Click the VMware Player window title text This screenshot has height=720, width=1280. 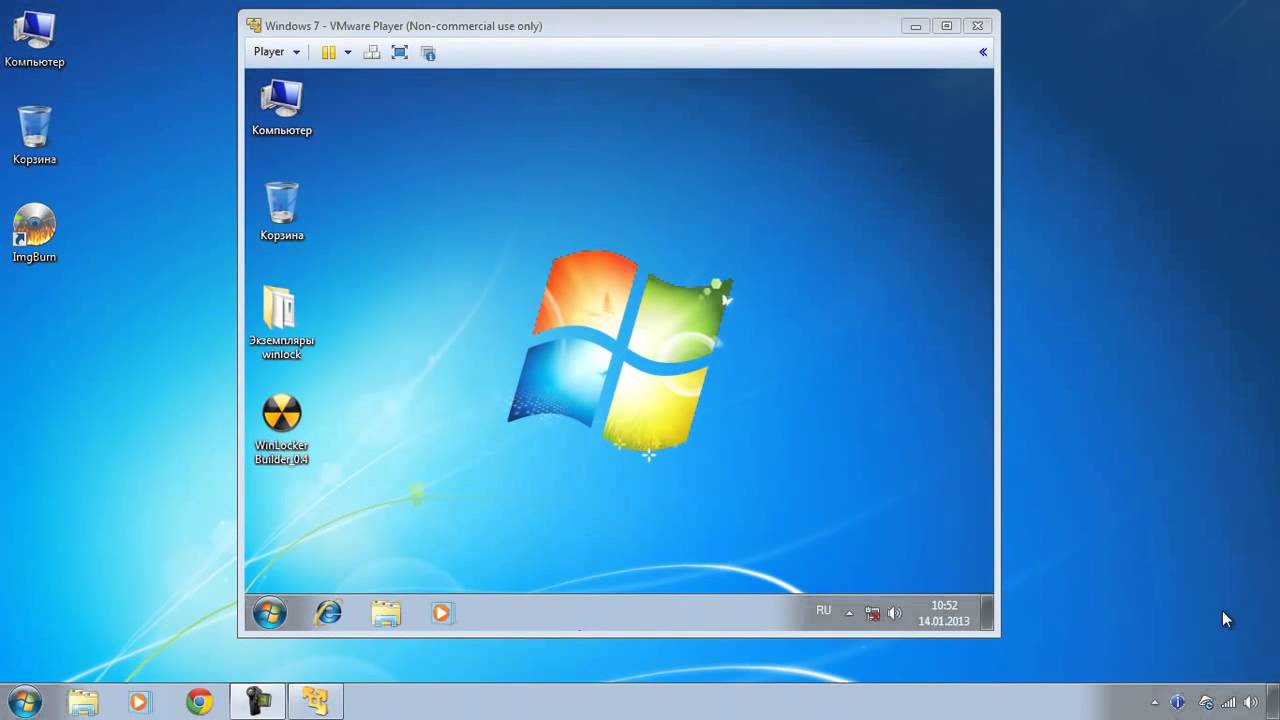pyautogui.click(x=403, y=25)
